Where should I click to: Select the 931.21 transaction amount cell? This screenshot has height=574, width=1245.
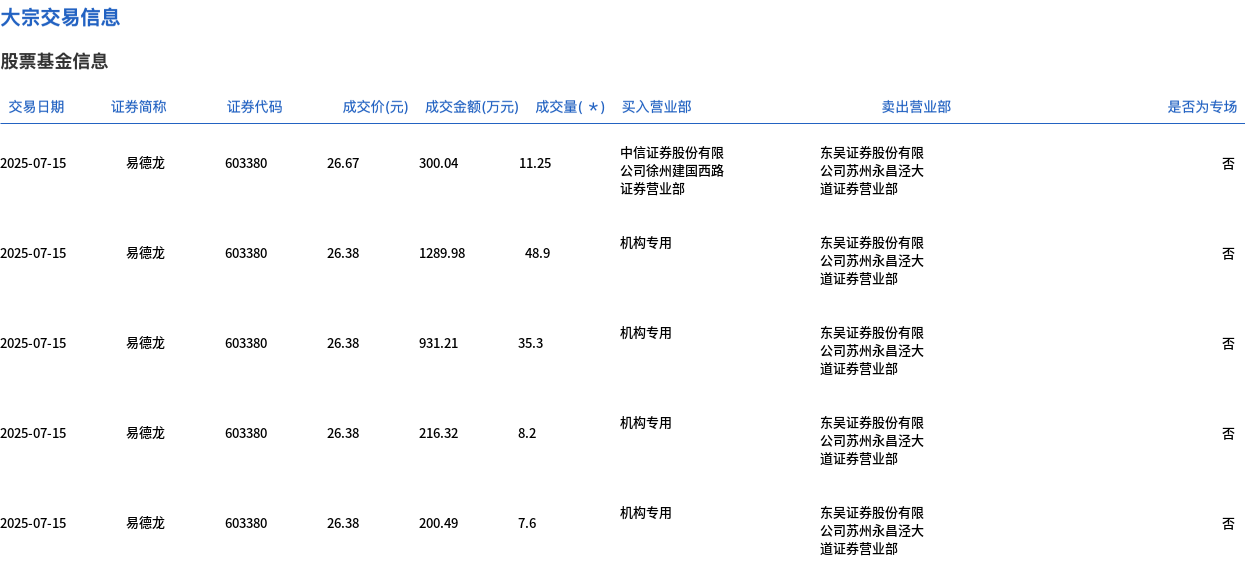pyautogui.click(x=438, y=343)
